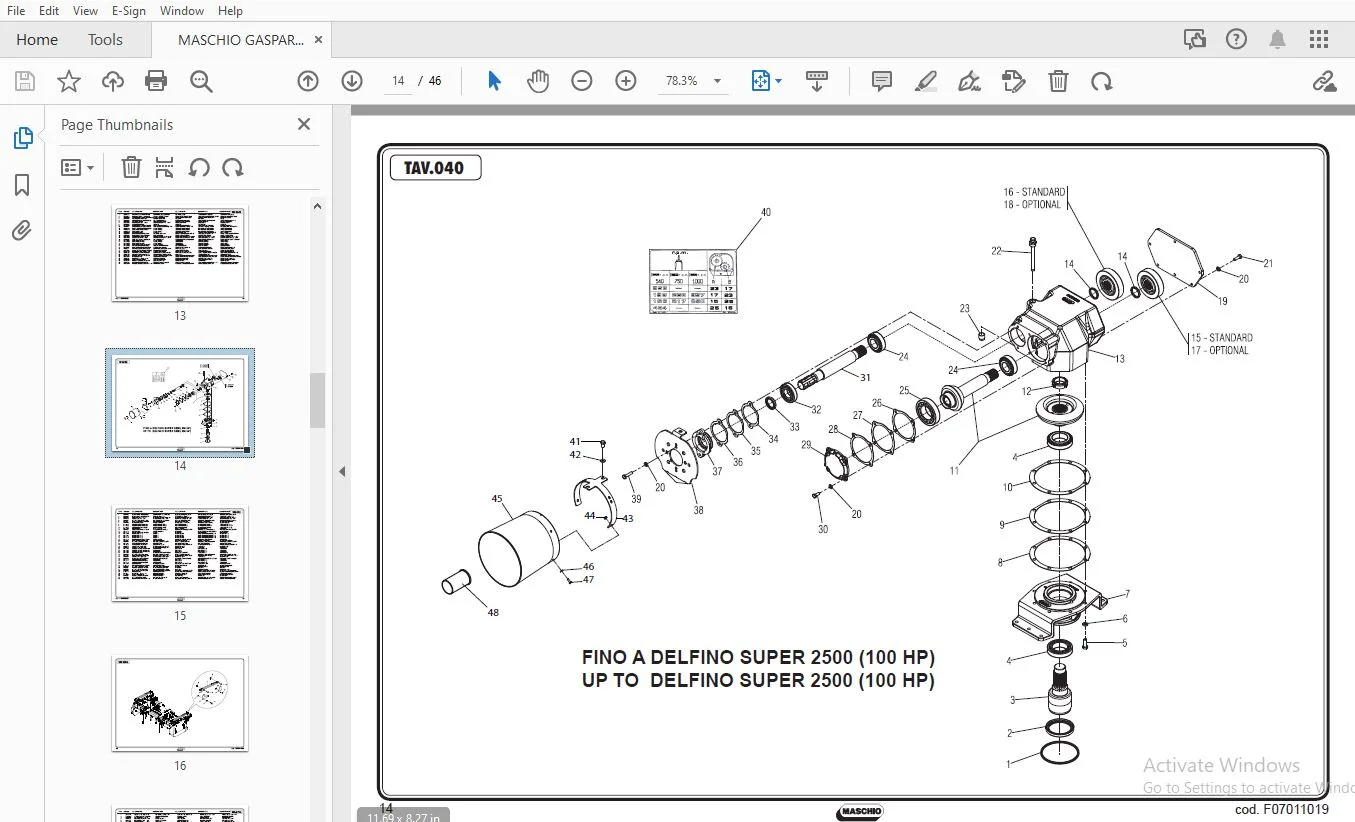The height and width of the screenshot is (822, 1355).
Task: Open the View menu
Action: (86, 11)
